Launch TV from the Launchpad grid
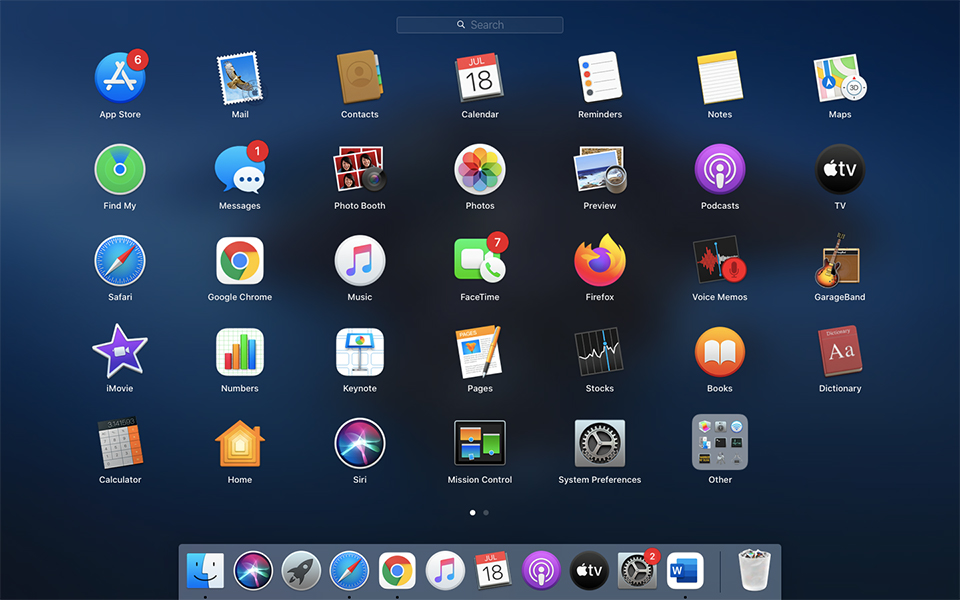 [840, 170]
